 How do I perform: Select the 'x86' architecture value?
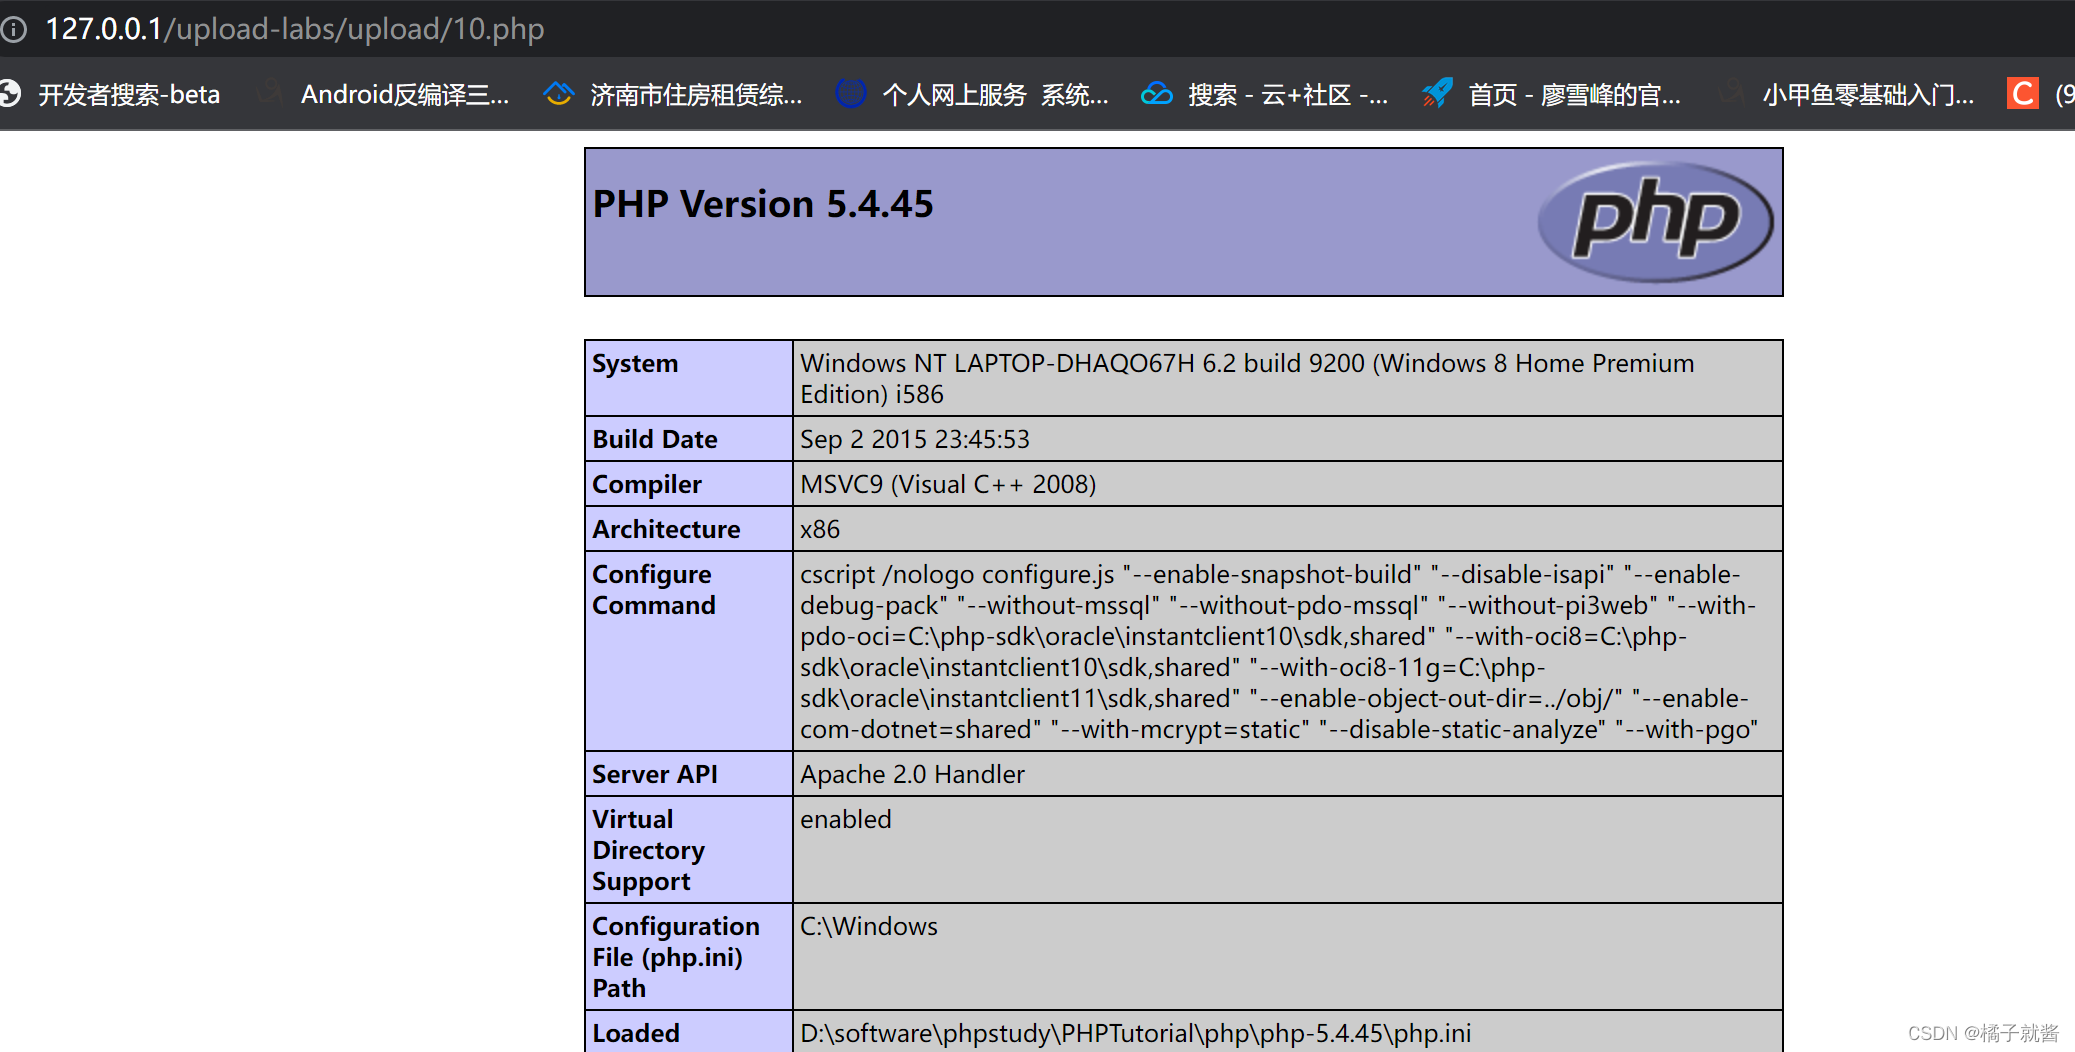pos(820,530)
